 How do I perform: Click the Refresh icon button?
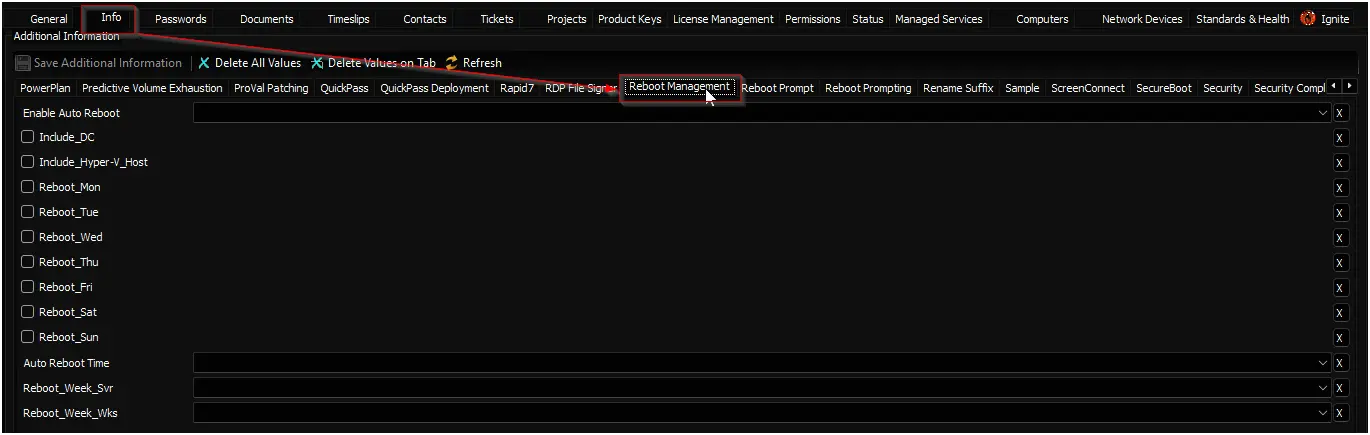[x=474, y=63]
